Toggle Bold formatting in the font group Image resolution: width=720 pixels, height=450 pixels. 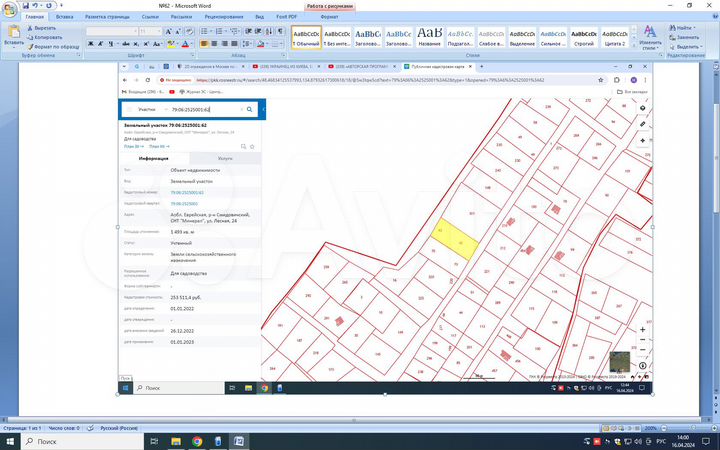[90, 44]
